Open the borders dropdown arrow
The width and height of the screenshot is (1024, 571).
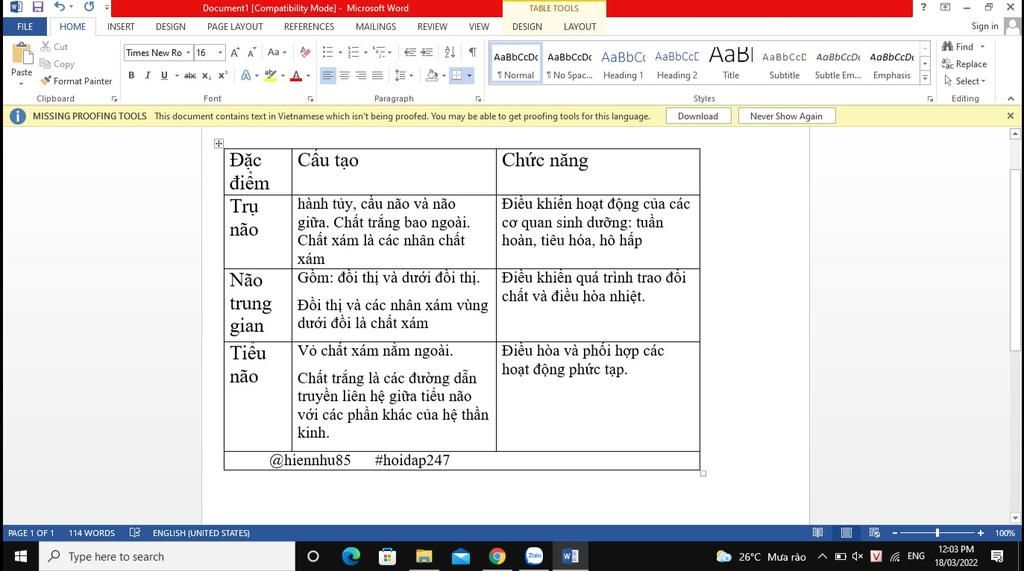pos(469,75)
